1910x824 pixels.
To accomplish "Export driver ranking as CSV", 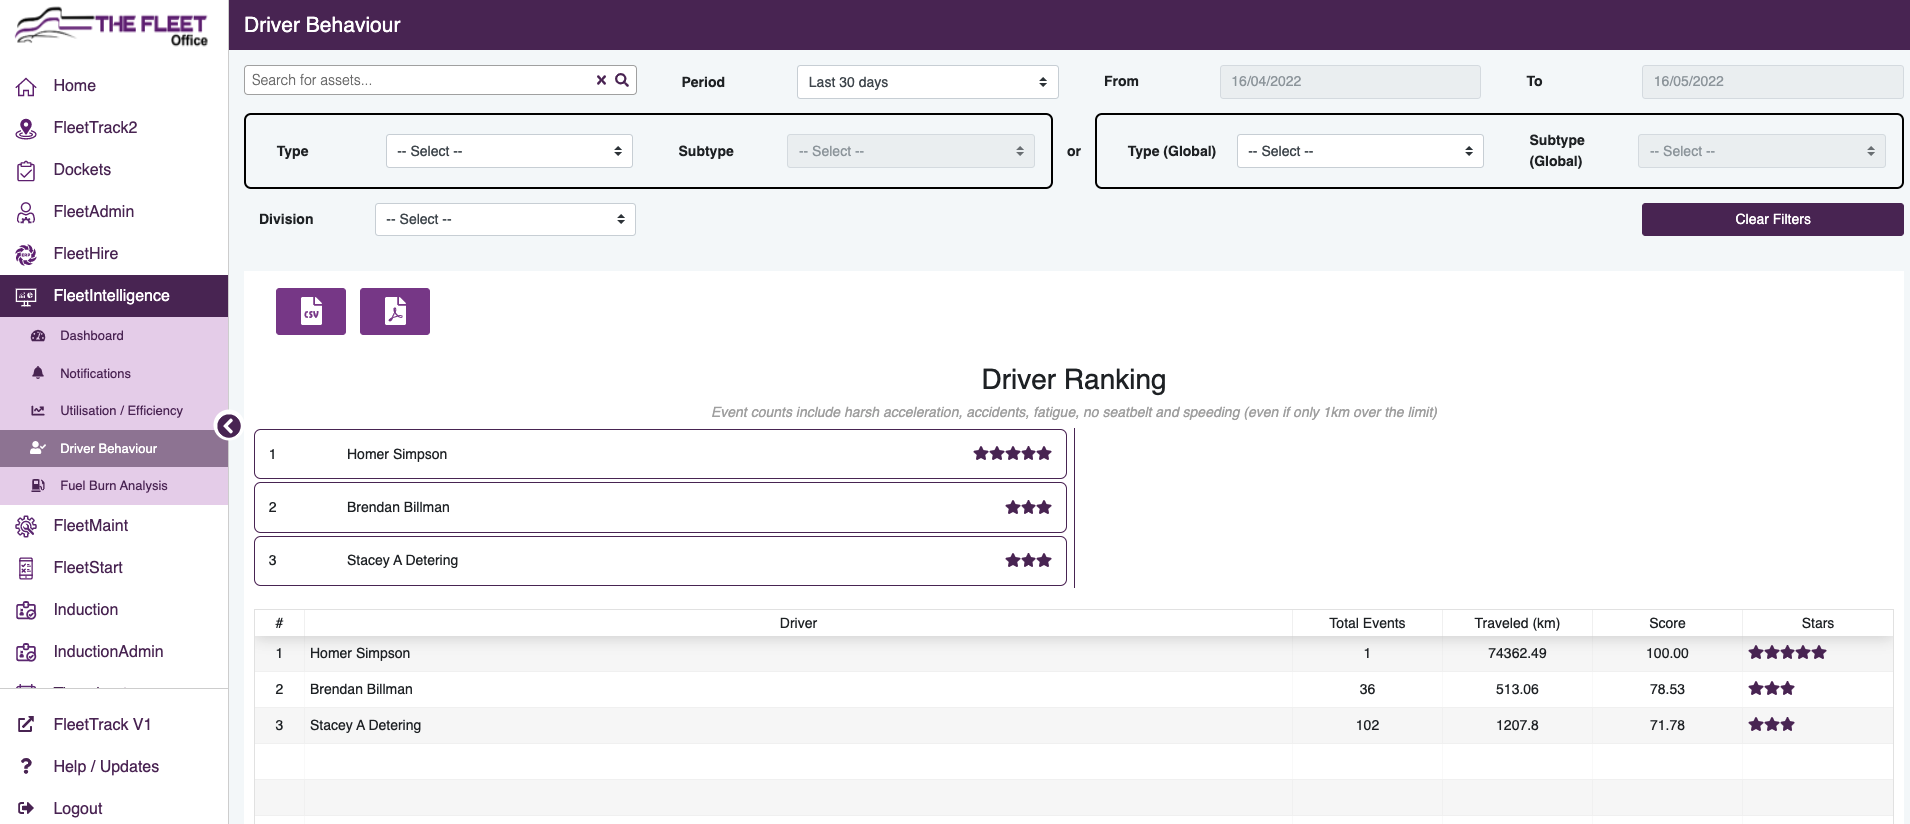I will (311, 311).
